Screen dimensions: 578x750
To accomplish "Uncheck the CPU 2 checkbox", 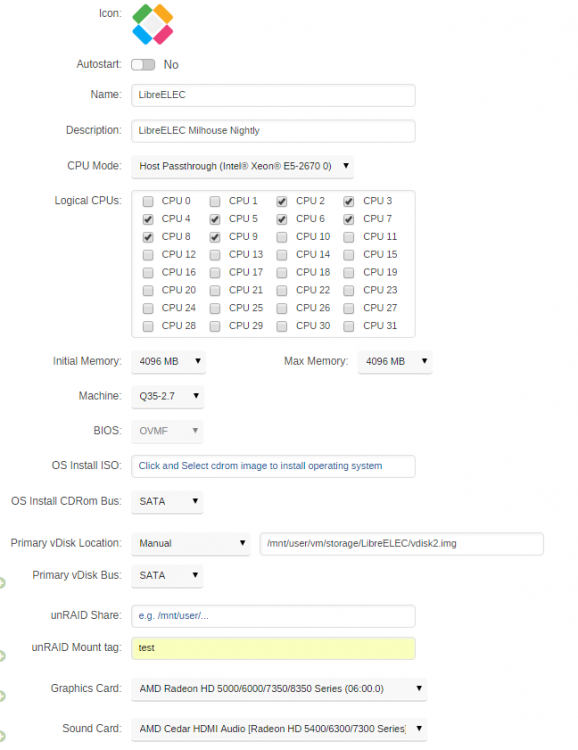I will click(x=282, y=201).
